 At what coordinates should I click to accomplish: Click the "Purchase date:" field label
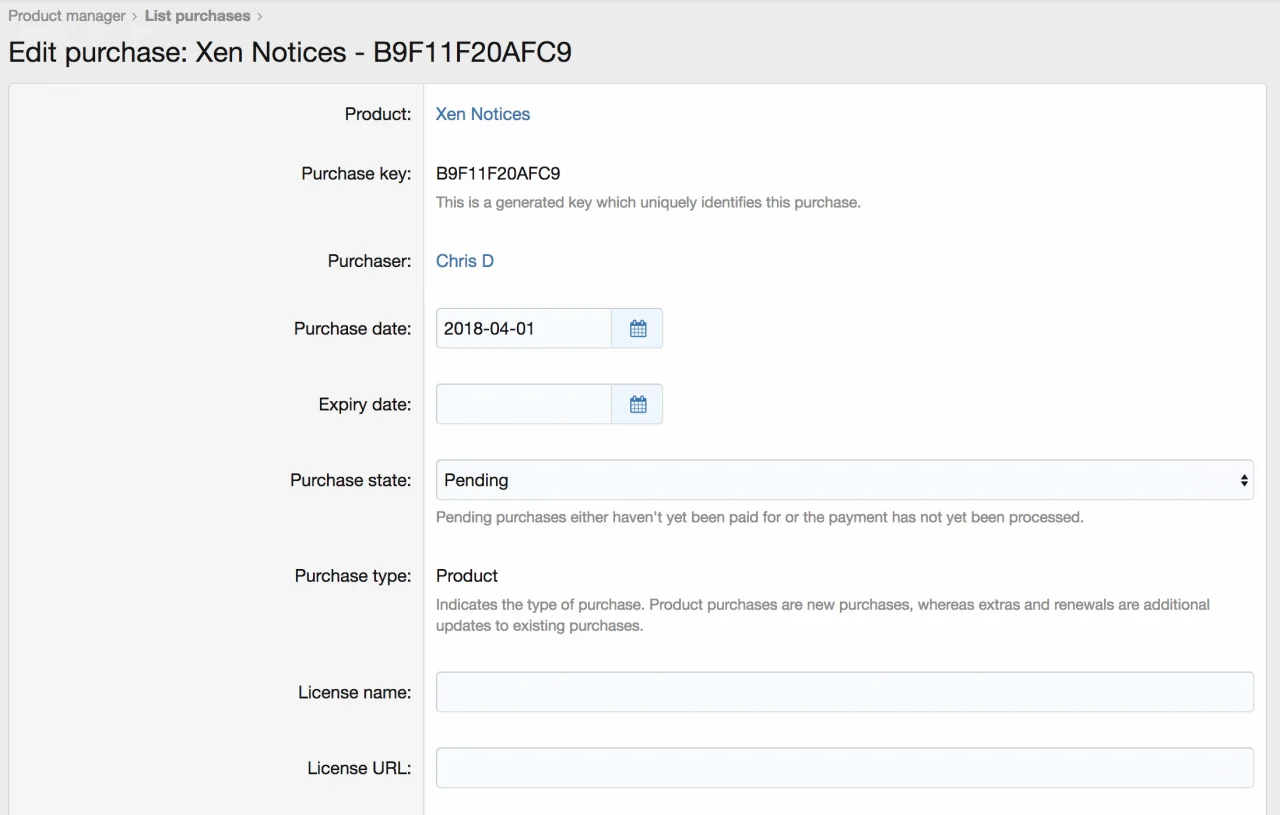352,328
